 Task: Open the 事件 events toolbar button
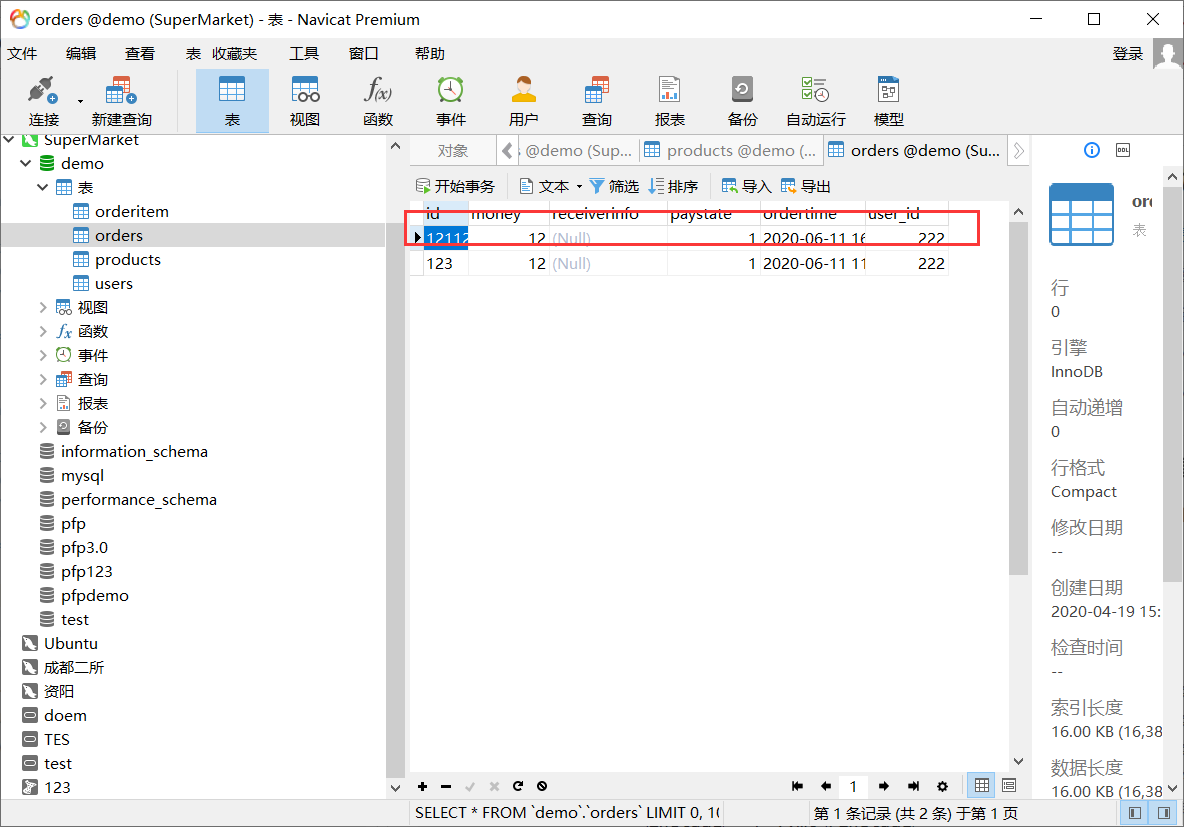(451, 101)
